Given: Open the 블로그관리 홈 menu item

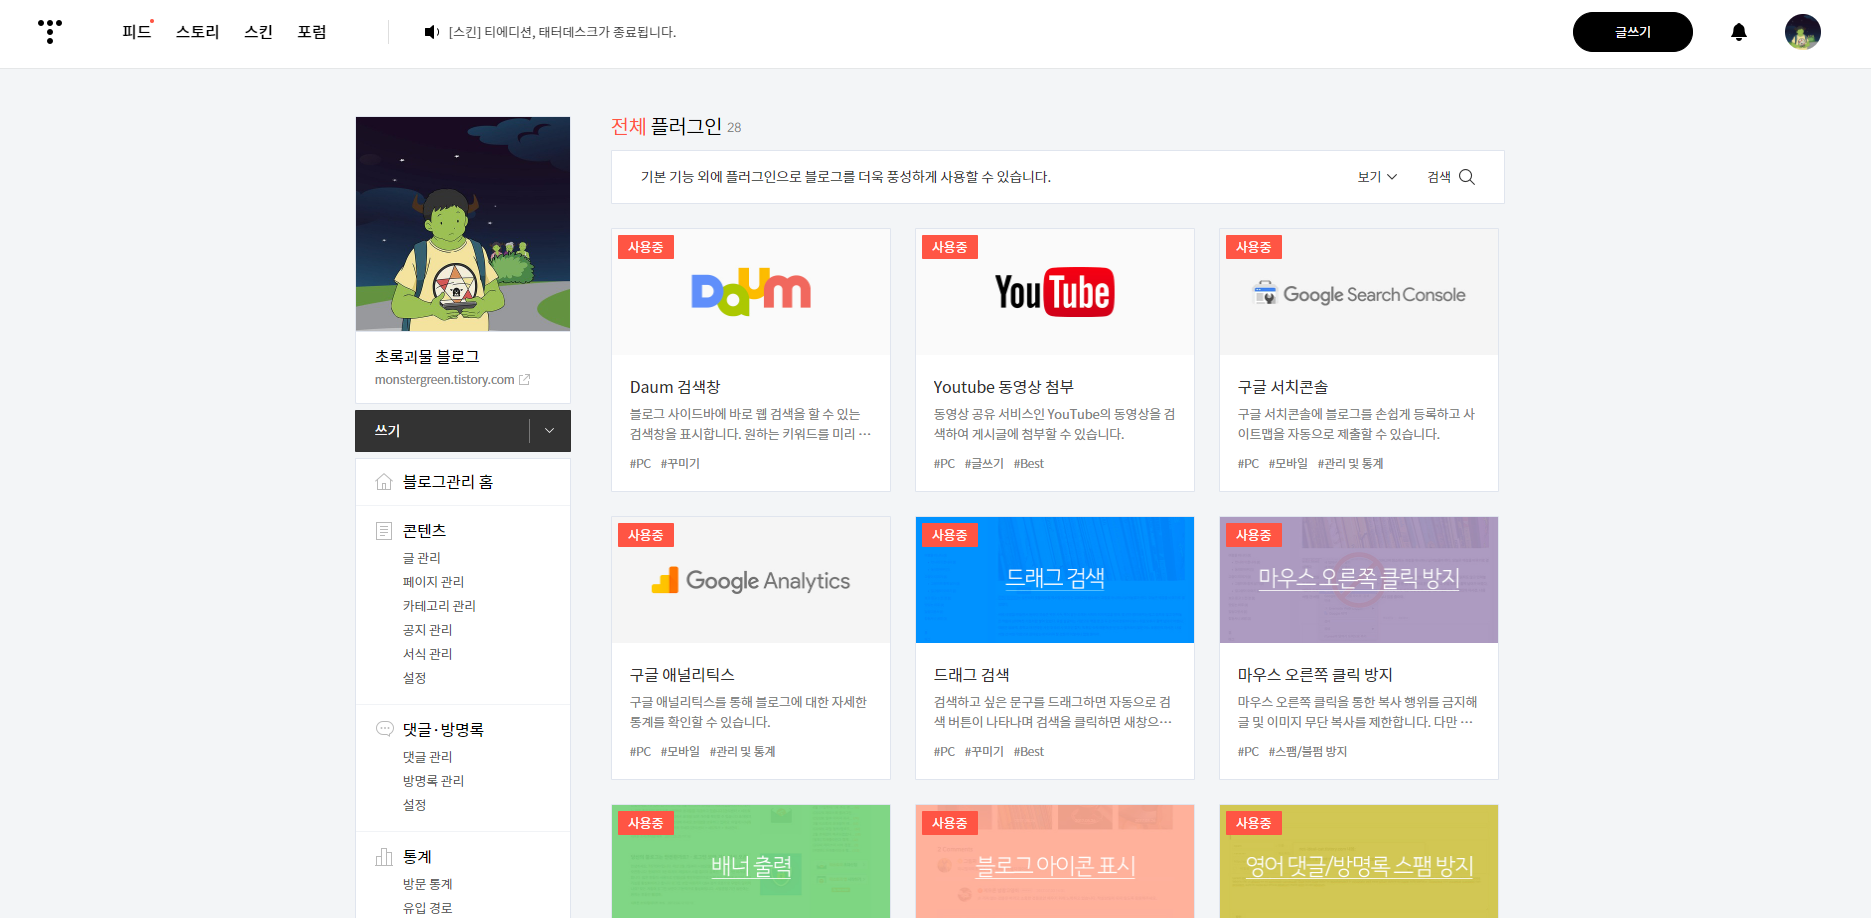Looking at the screenshot, I should pos(448,482).
